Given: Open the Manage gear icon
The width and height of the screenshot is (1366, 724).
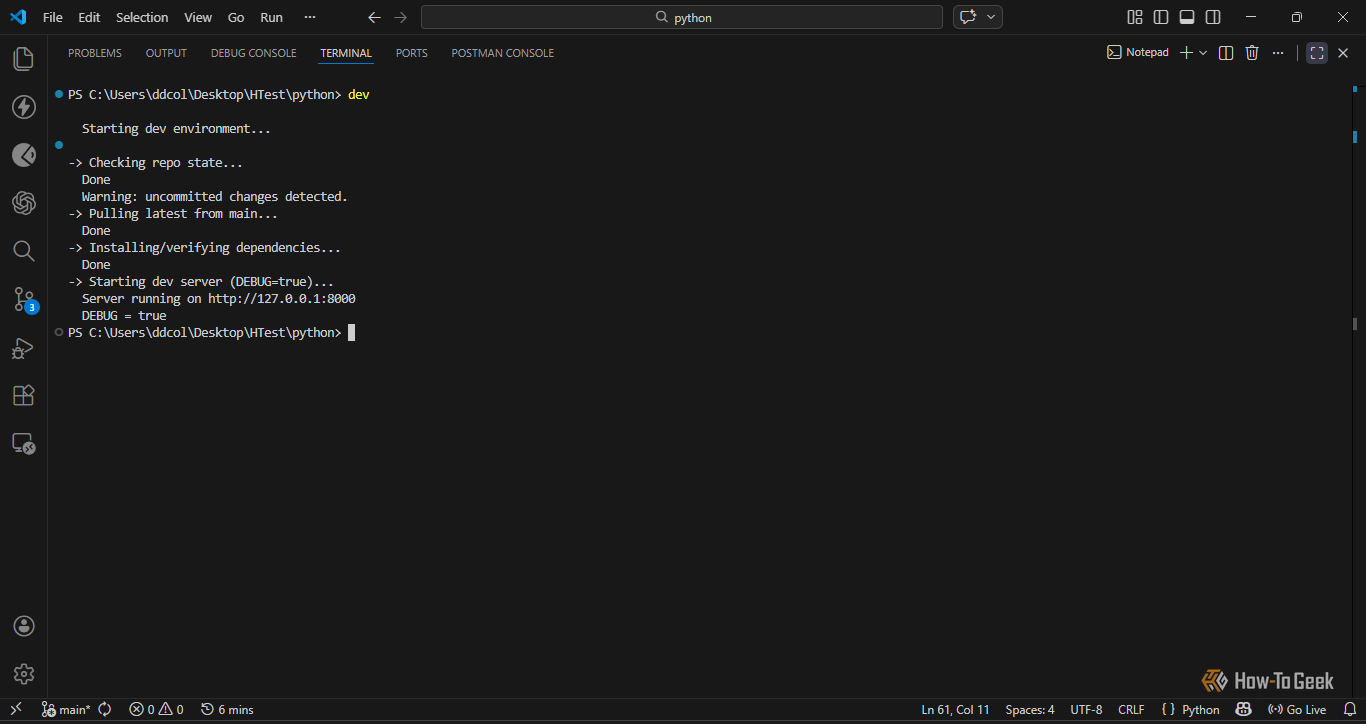Looking at the screenshot, I should tap(24, 674).
